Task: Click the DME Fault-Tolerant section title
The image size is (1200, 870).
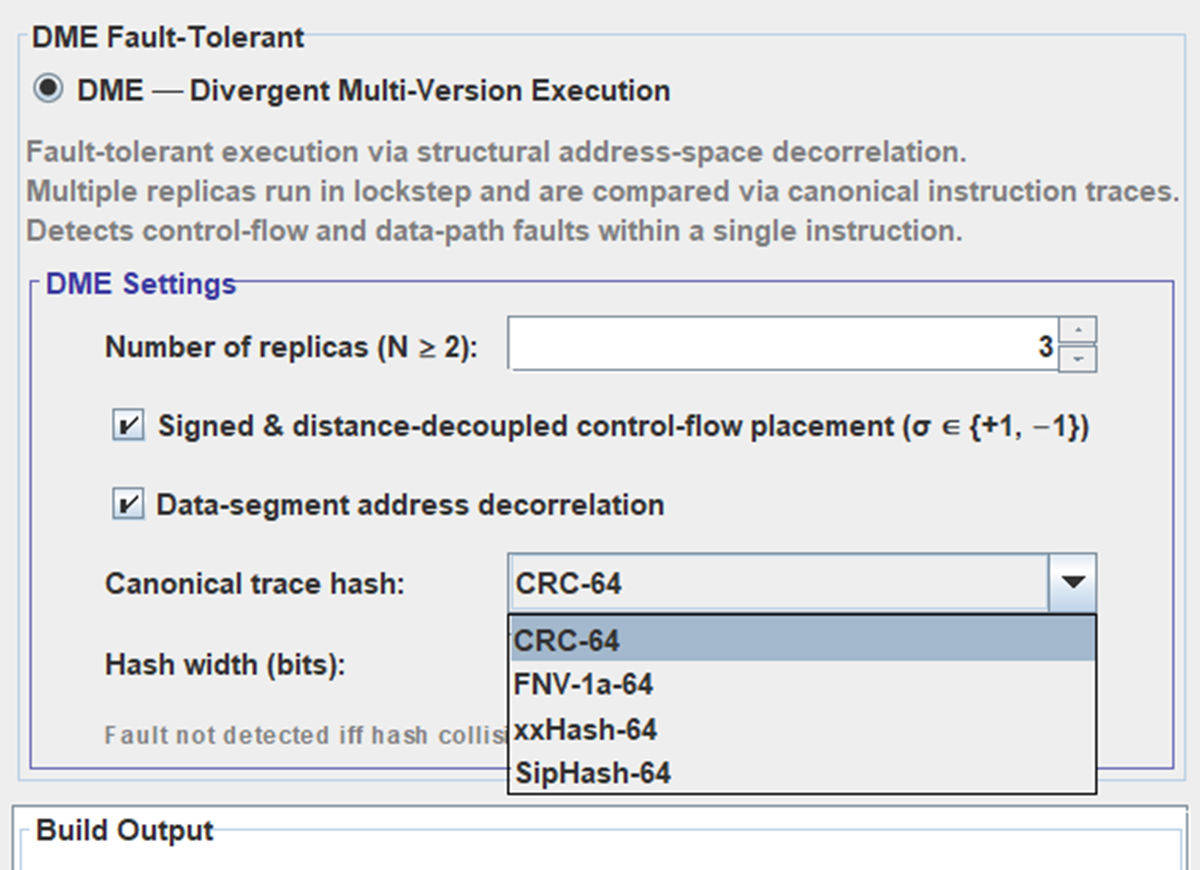Action: click(168, 39)
